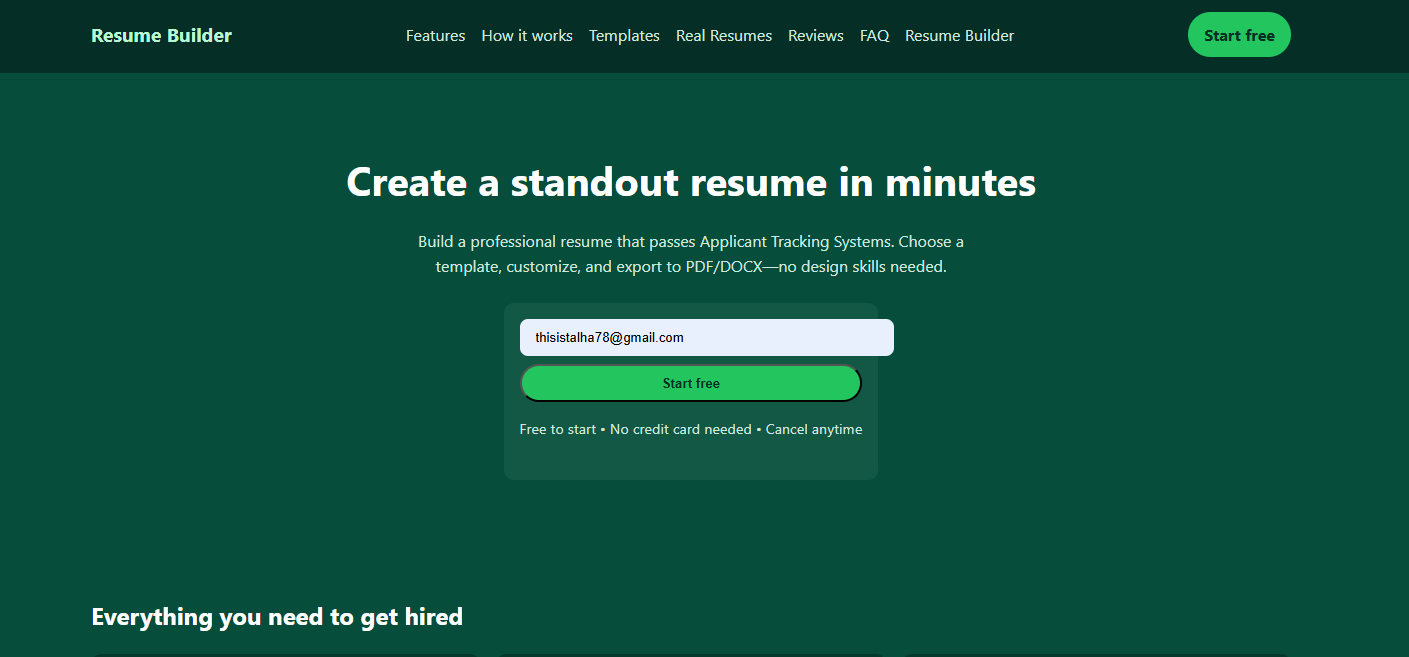Open the Reviews section

coord(815,35)
